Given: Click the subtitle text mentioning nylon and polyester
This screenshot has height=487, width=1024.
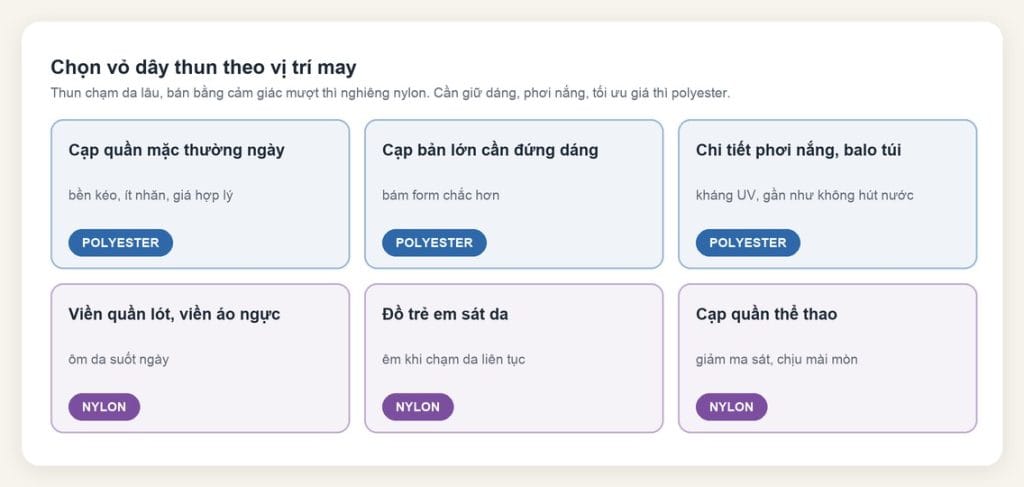Looking at the screenshot, I should point(391,93).
